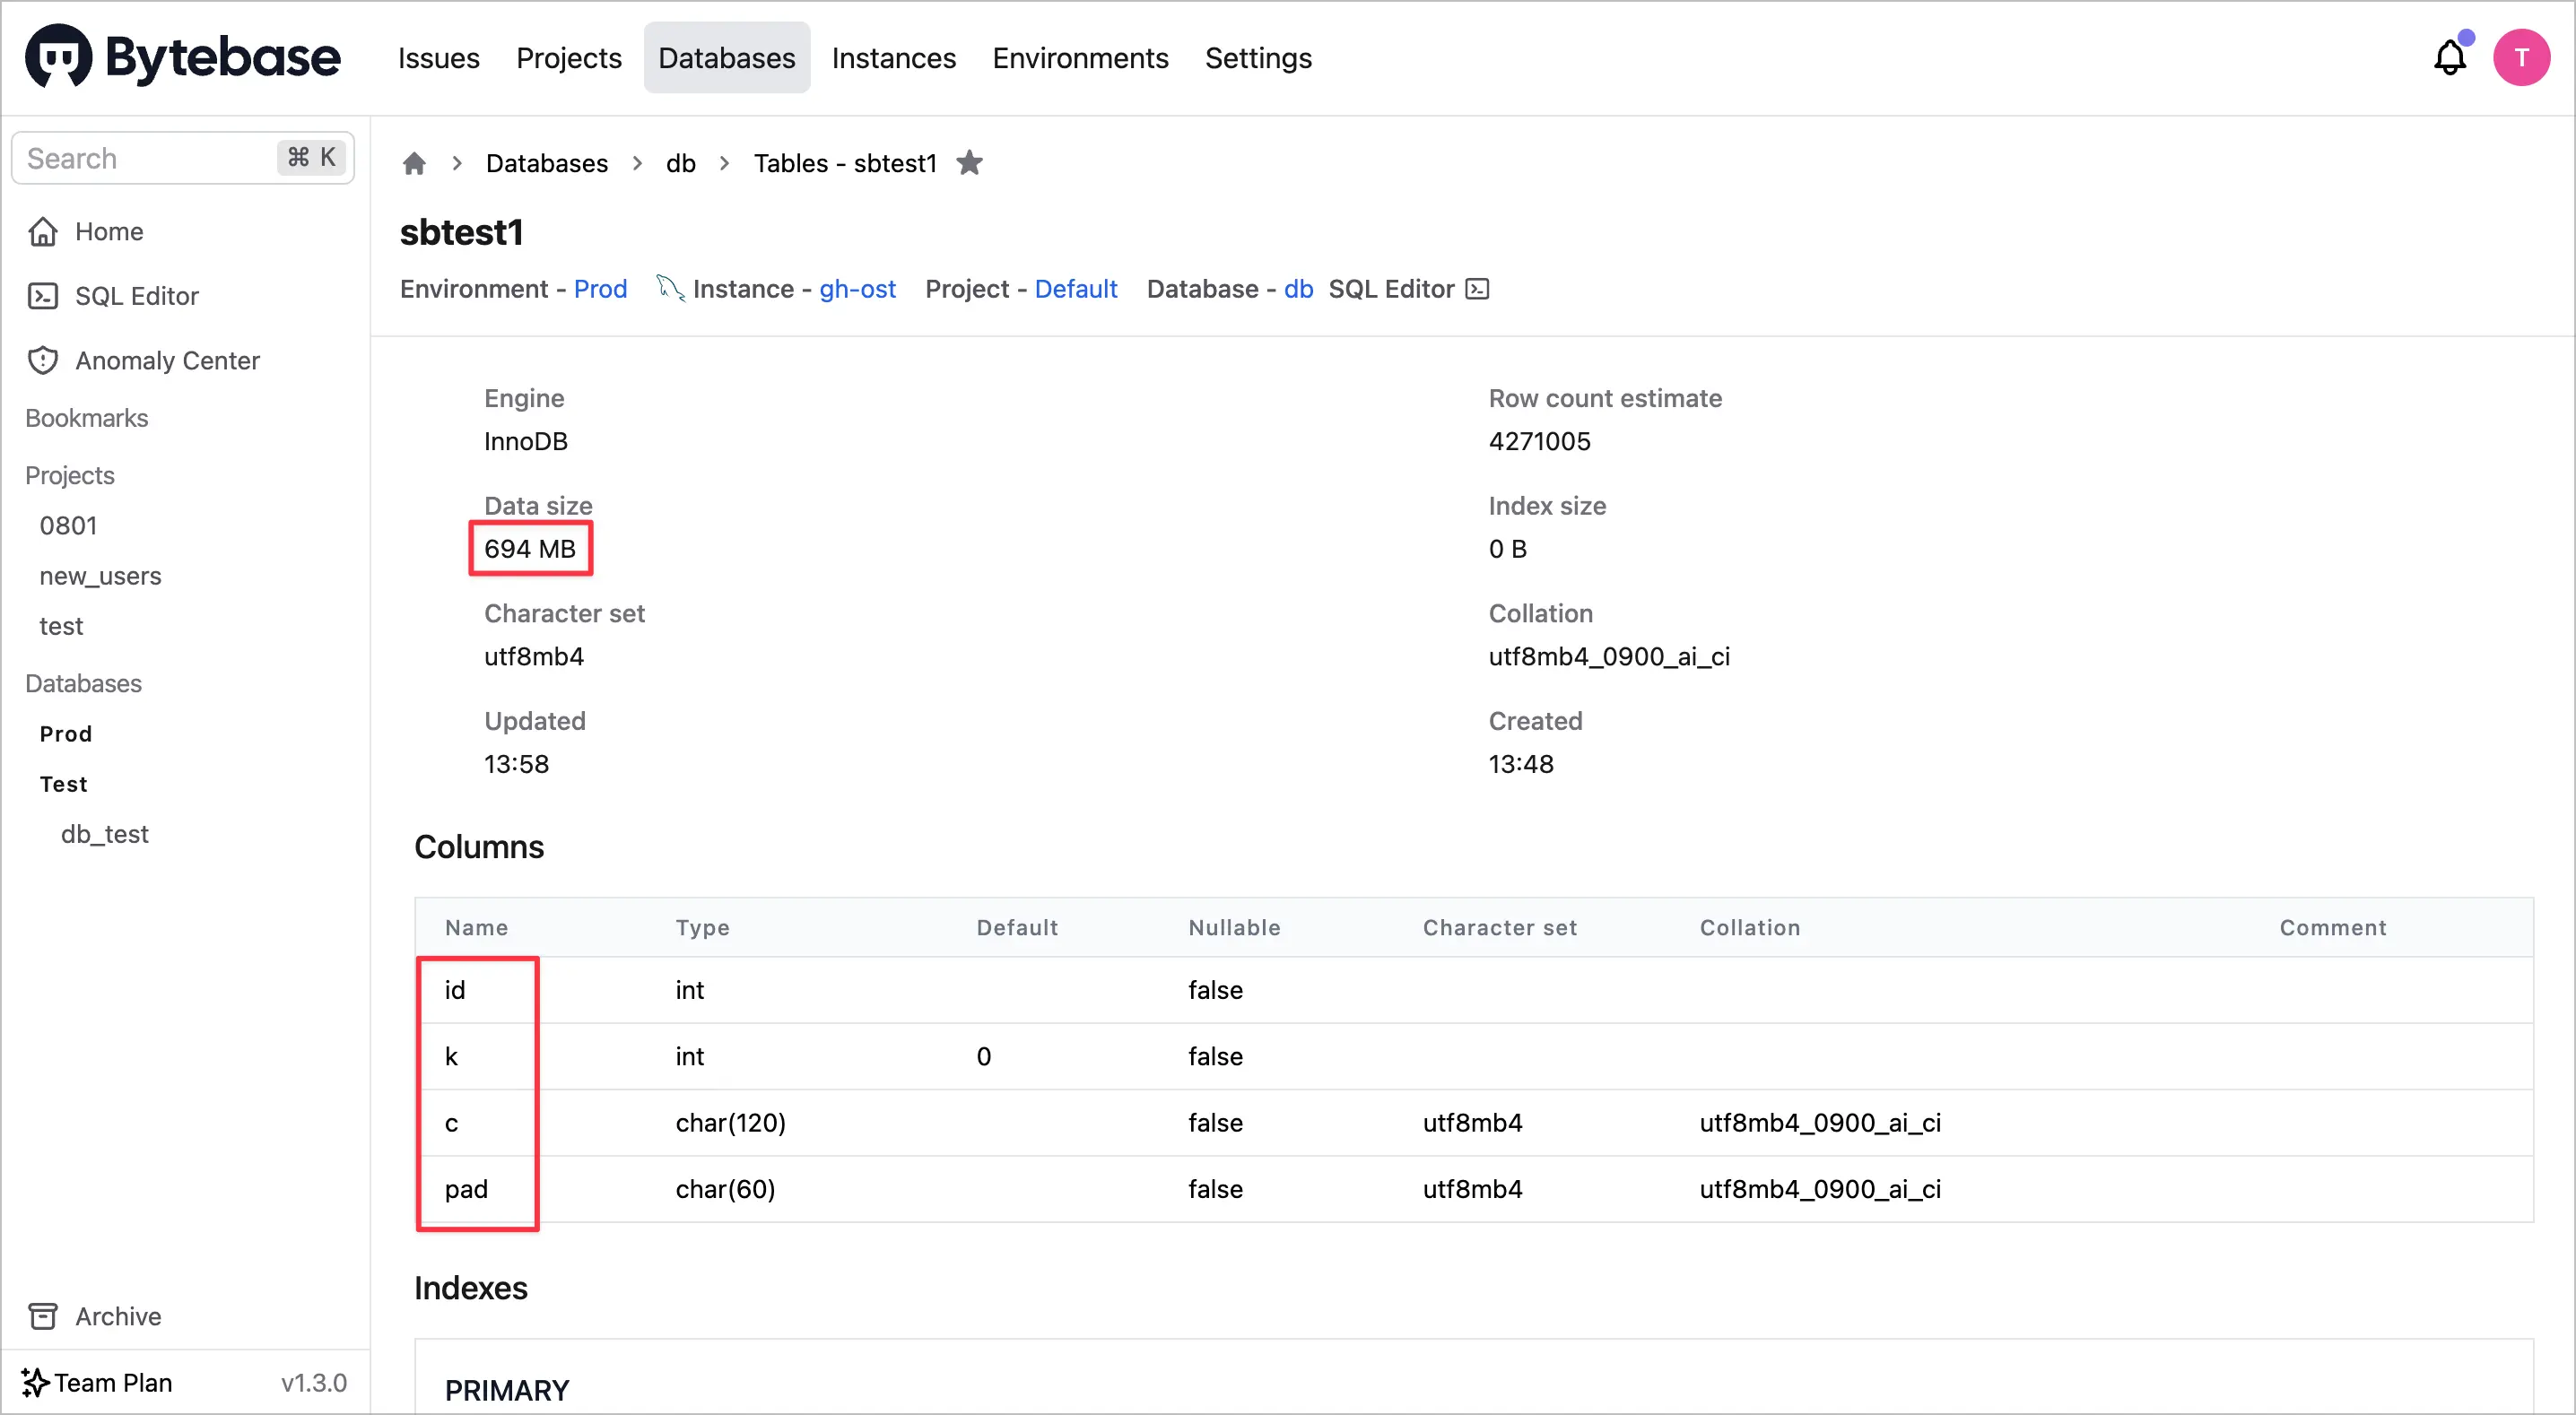Image resolution: width=2576 pixels, height=1415 pixels.
Task: Open the Environments tab
Action: (1080, 58)
